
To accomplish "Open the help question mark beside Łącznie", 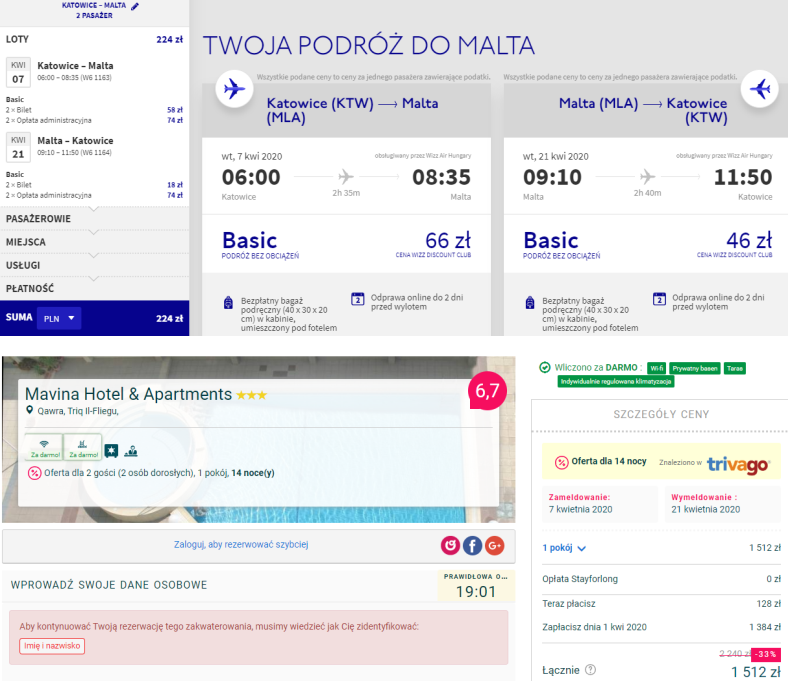I will tap(591, 669).
